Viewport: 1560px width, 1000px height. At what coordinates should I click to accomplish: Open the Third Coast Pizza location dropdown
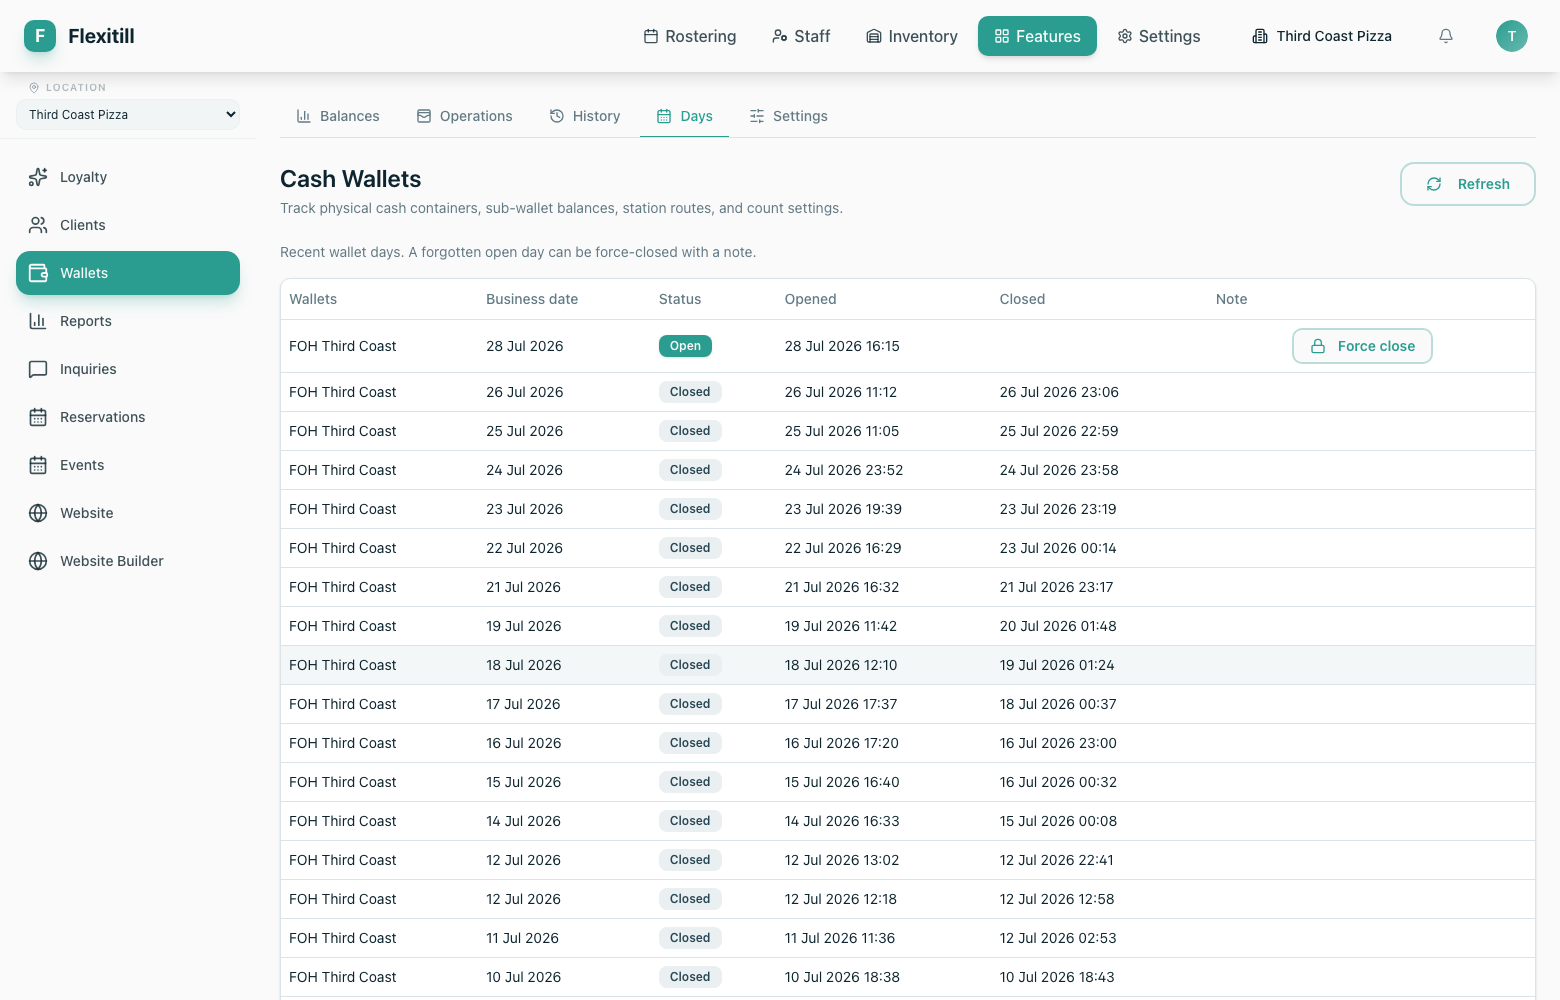(128, 114)
